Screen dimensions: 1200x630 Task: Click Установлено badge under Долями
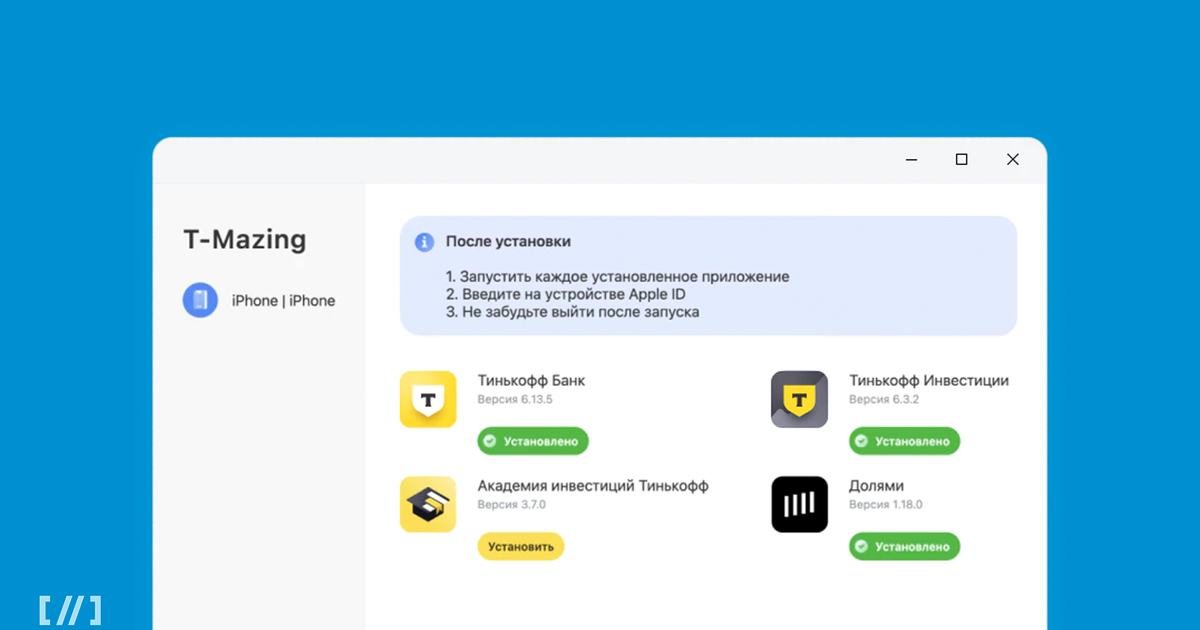[x=904, y=546]
